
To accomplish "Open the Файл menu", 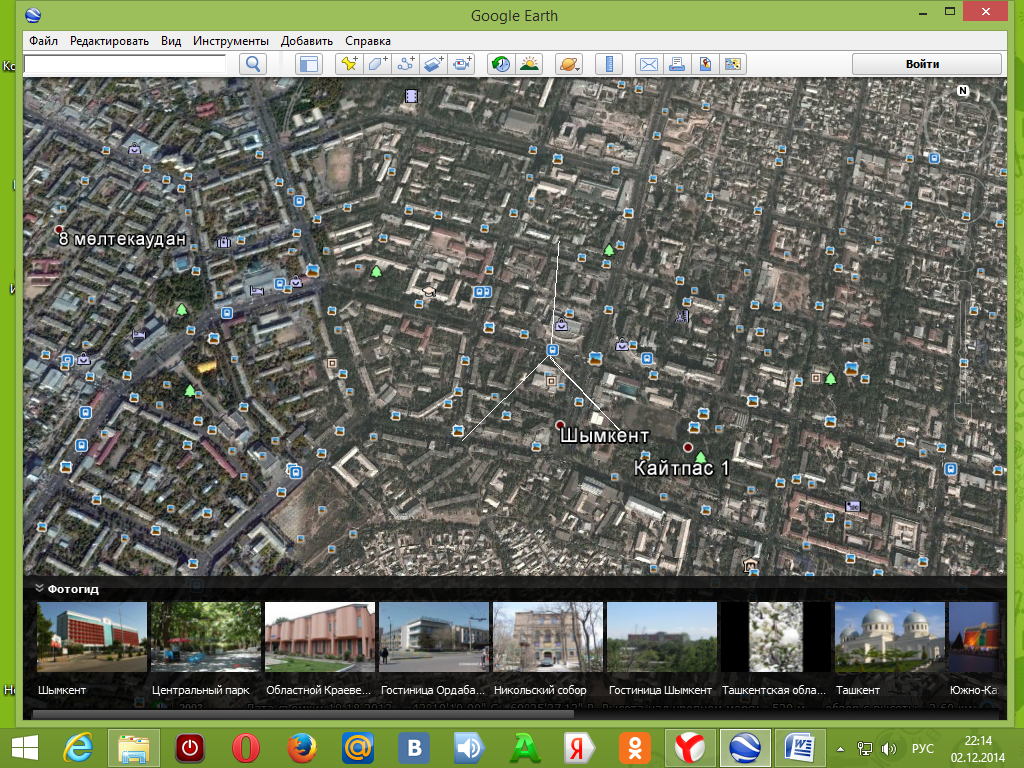I will (x=43, y=40).
